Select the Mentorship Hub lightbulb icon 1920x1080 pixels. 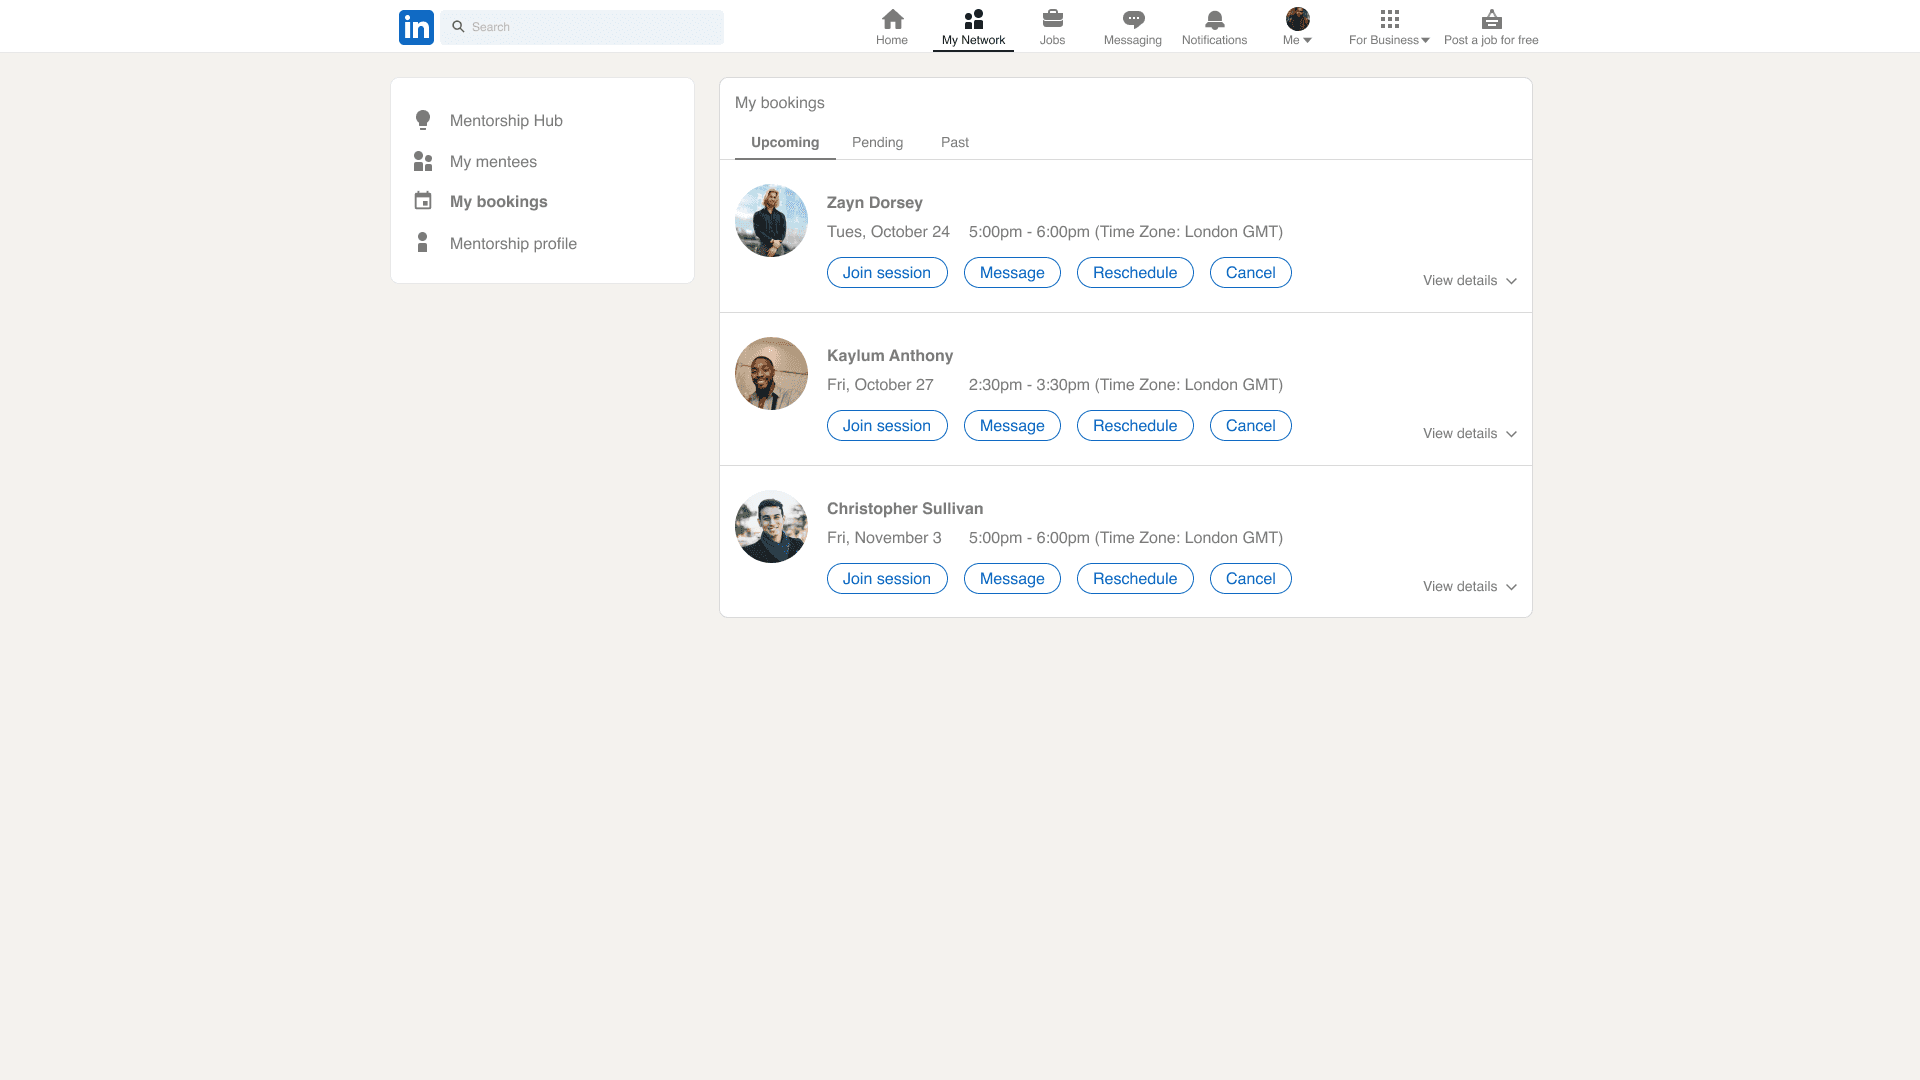coord(423,120)
